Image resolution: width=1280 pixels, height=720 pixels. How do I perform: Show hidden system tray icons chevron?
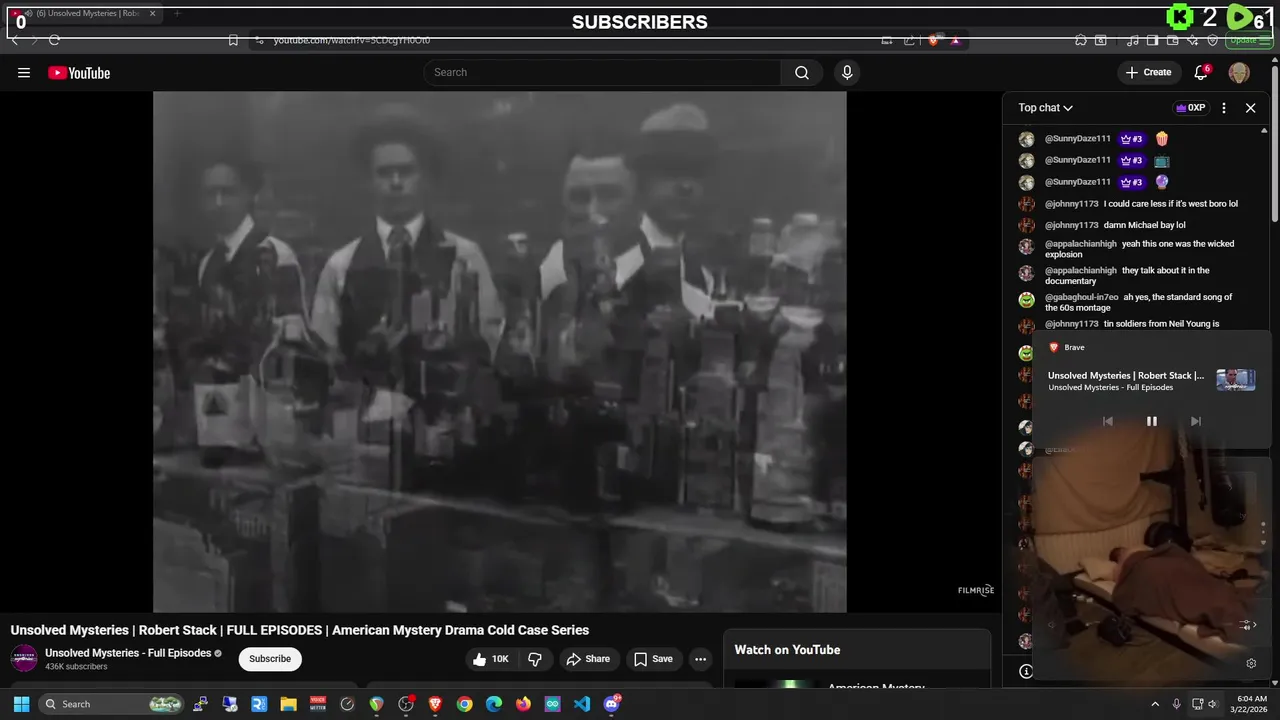tap(1155, 704)
